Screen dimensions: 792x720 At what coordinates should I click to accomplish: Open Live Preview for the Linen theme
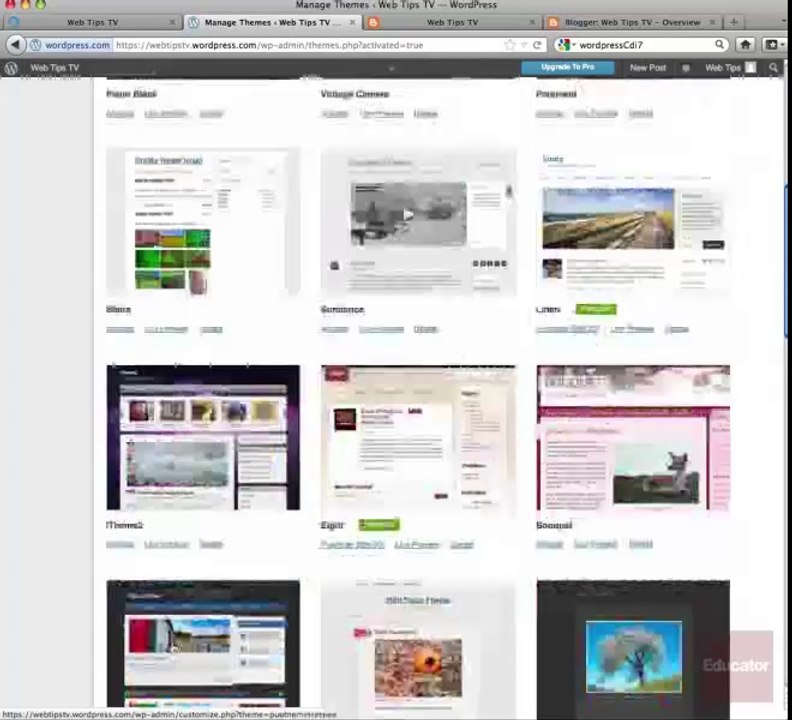point(632,329)
